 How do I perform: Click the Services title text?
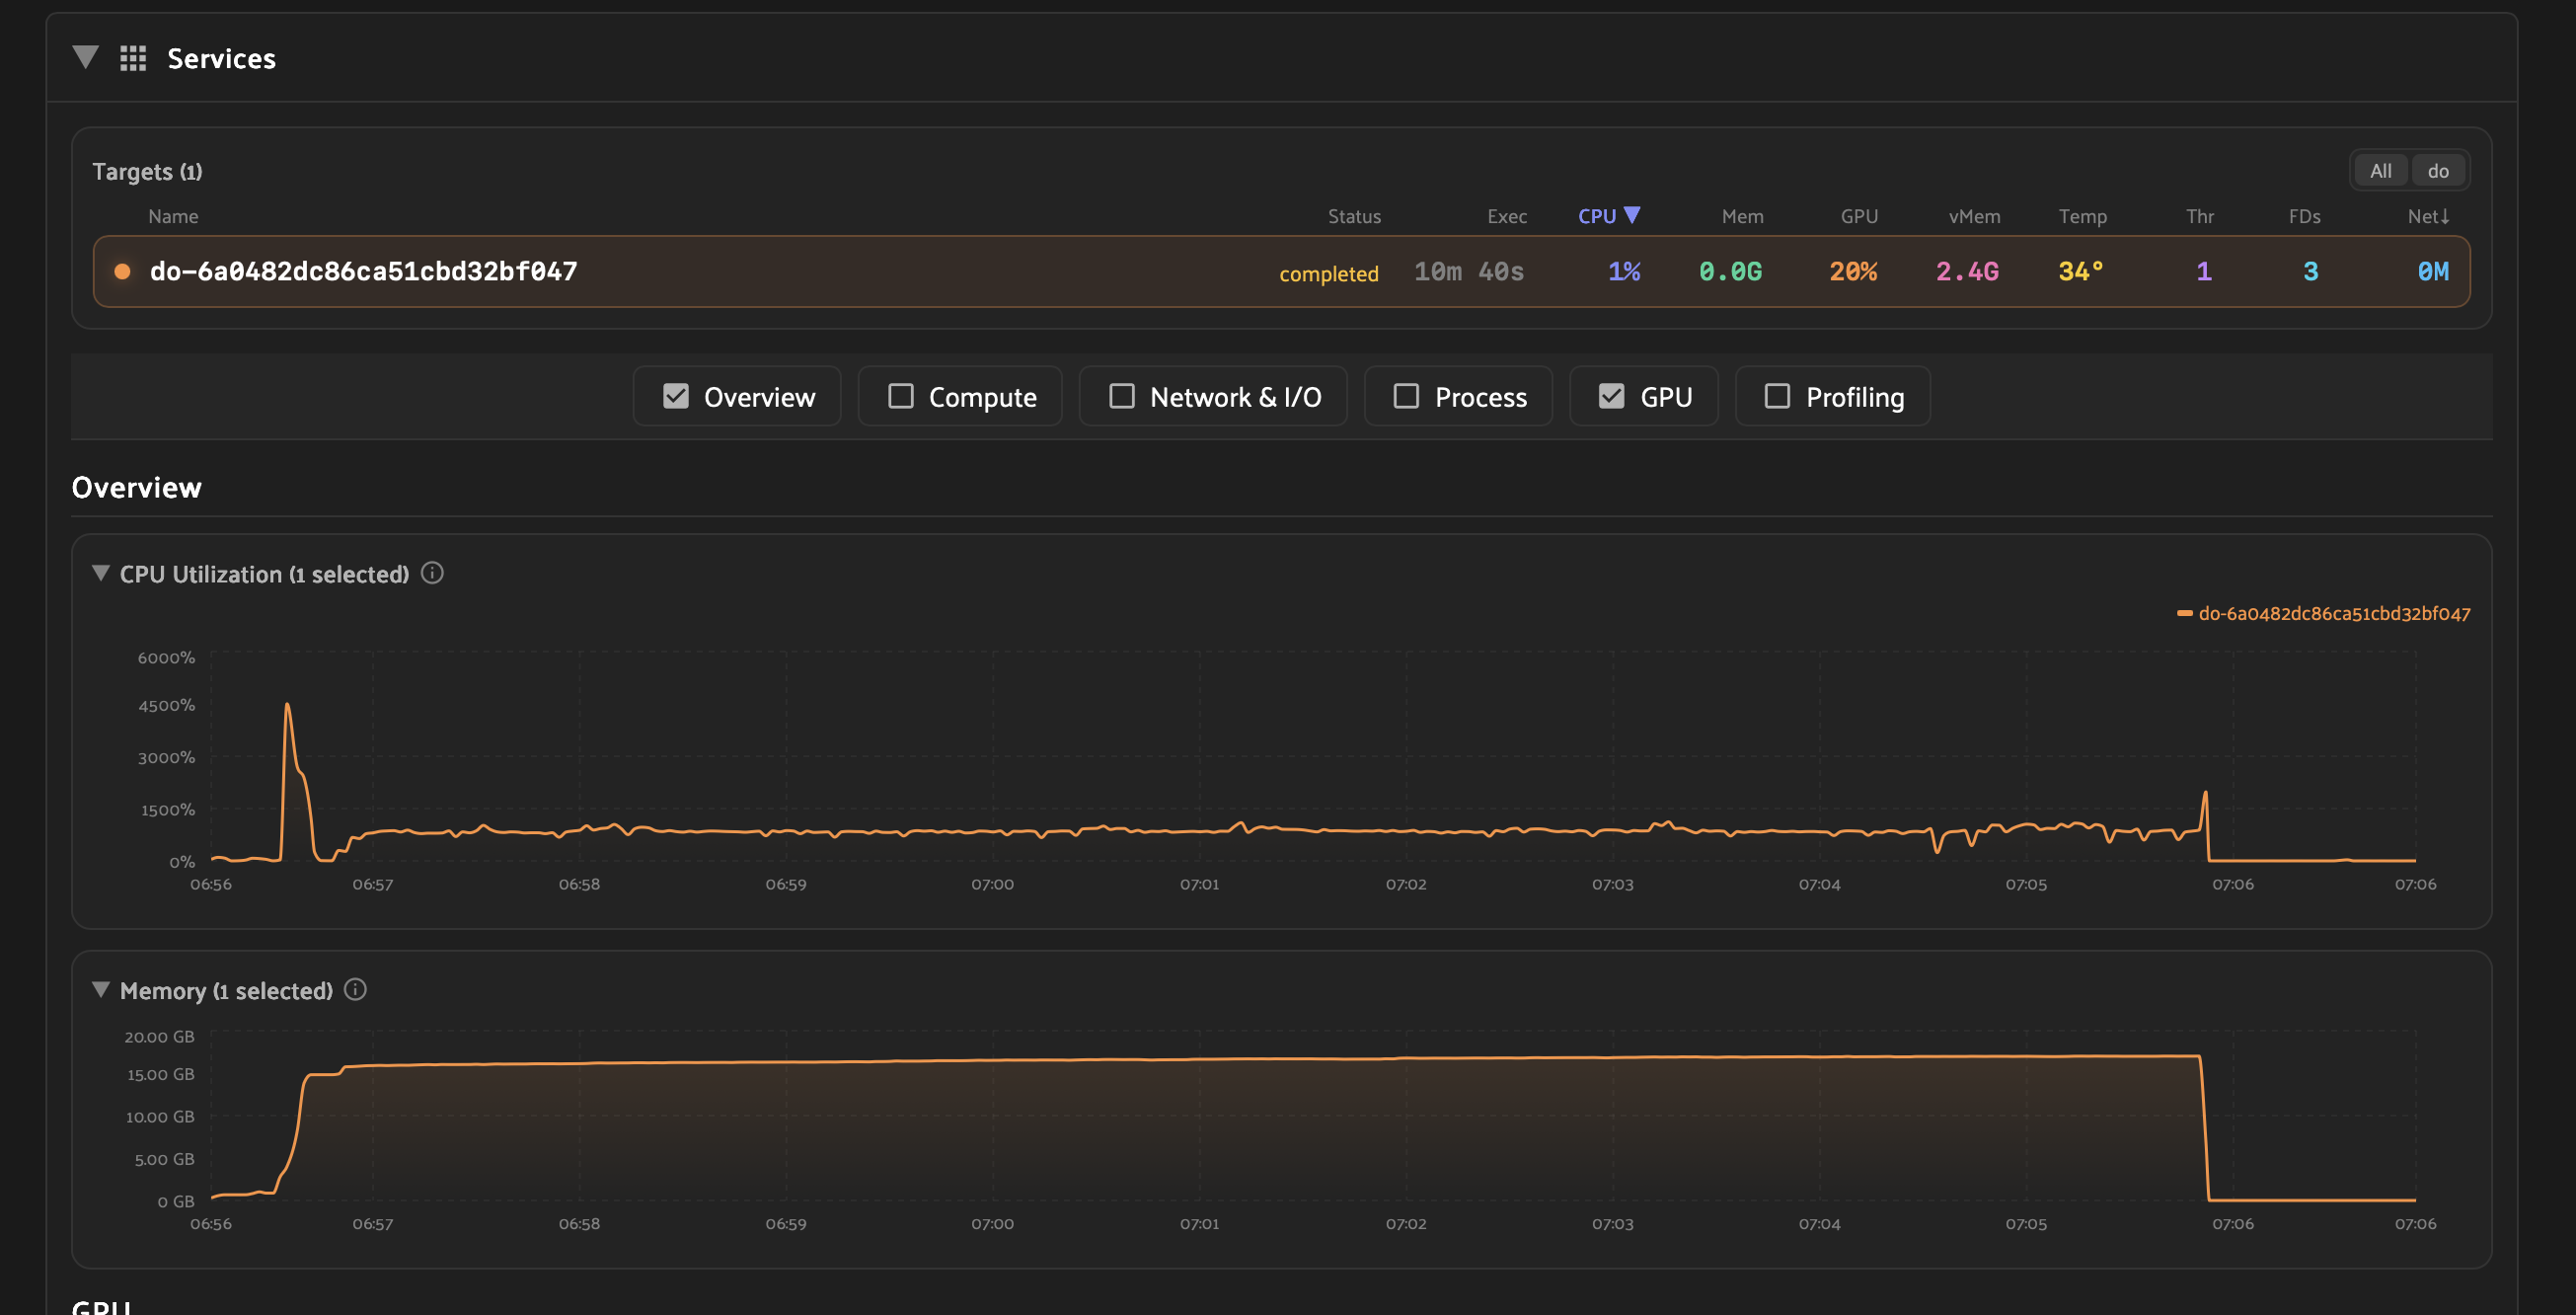(x=221, y=58)
